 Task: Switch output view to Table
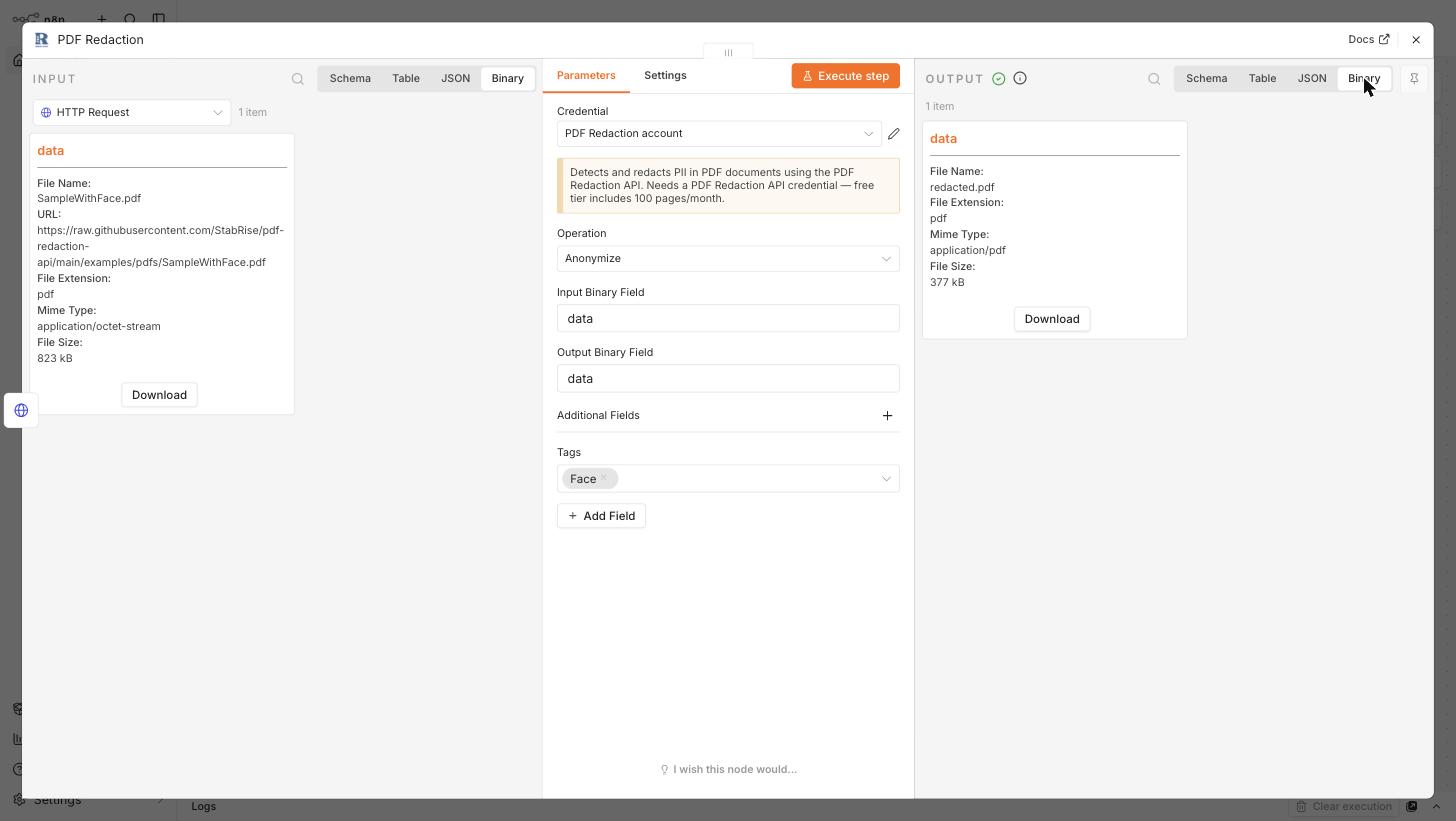[x=1262, y=78]
